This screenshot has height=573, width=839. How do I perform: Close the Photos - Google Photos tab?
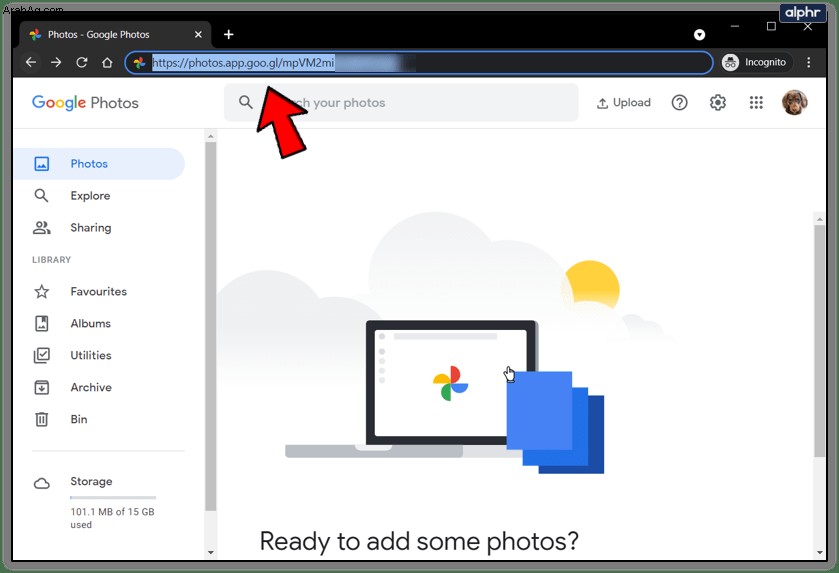coord(198,34)
